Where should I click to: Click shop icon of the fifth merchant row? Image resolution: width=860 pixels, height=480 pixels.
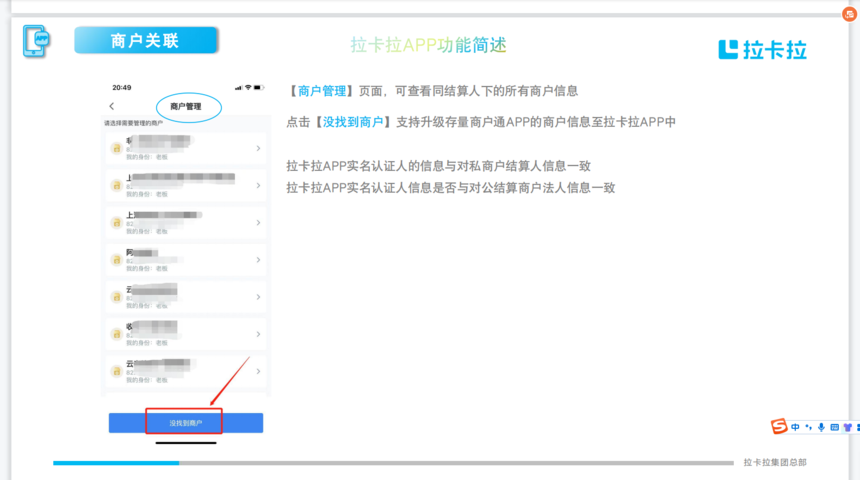pos(116,297)
